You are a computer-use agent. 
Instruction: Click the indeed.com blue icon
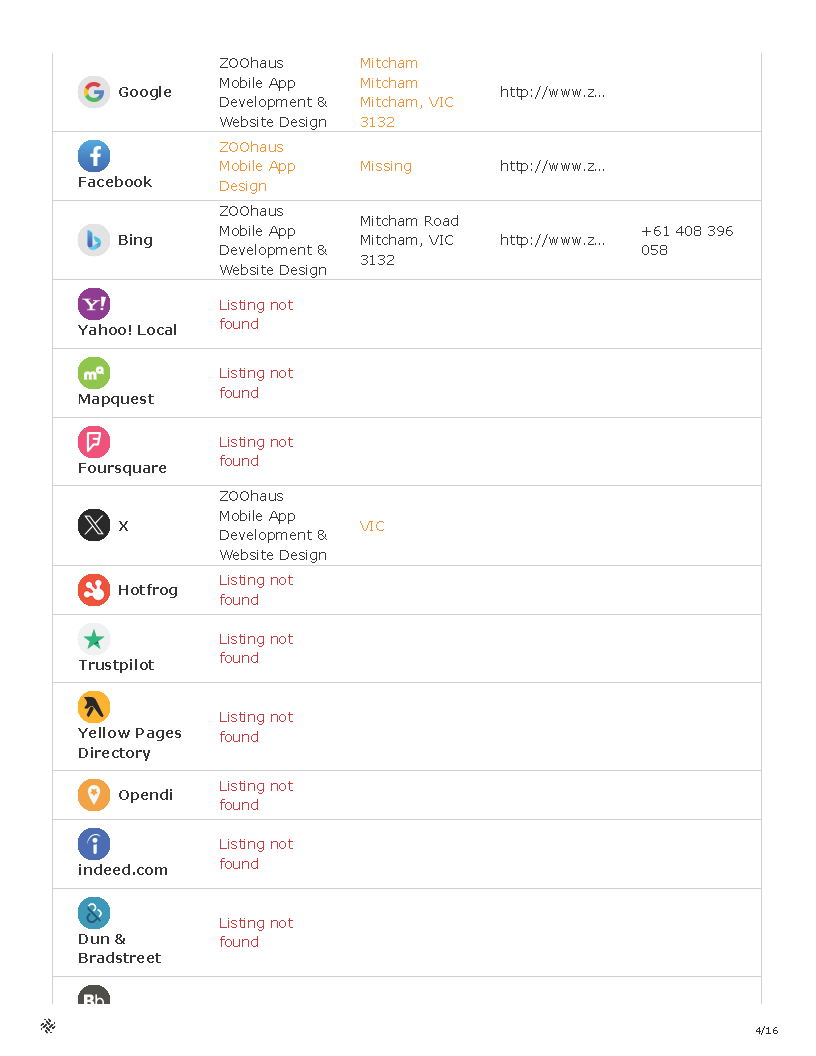click(94, 844)
